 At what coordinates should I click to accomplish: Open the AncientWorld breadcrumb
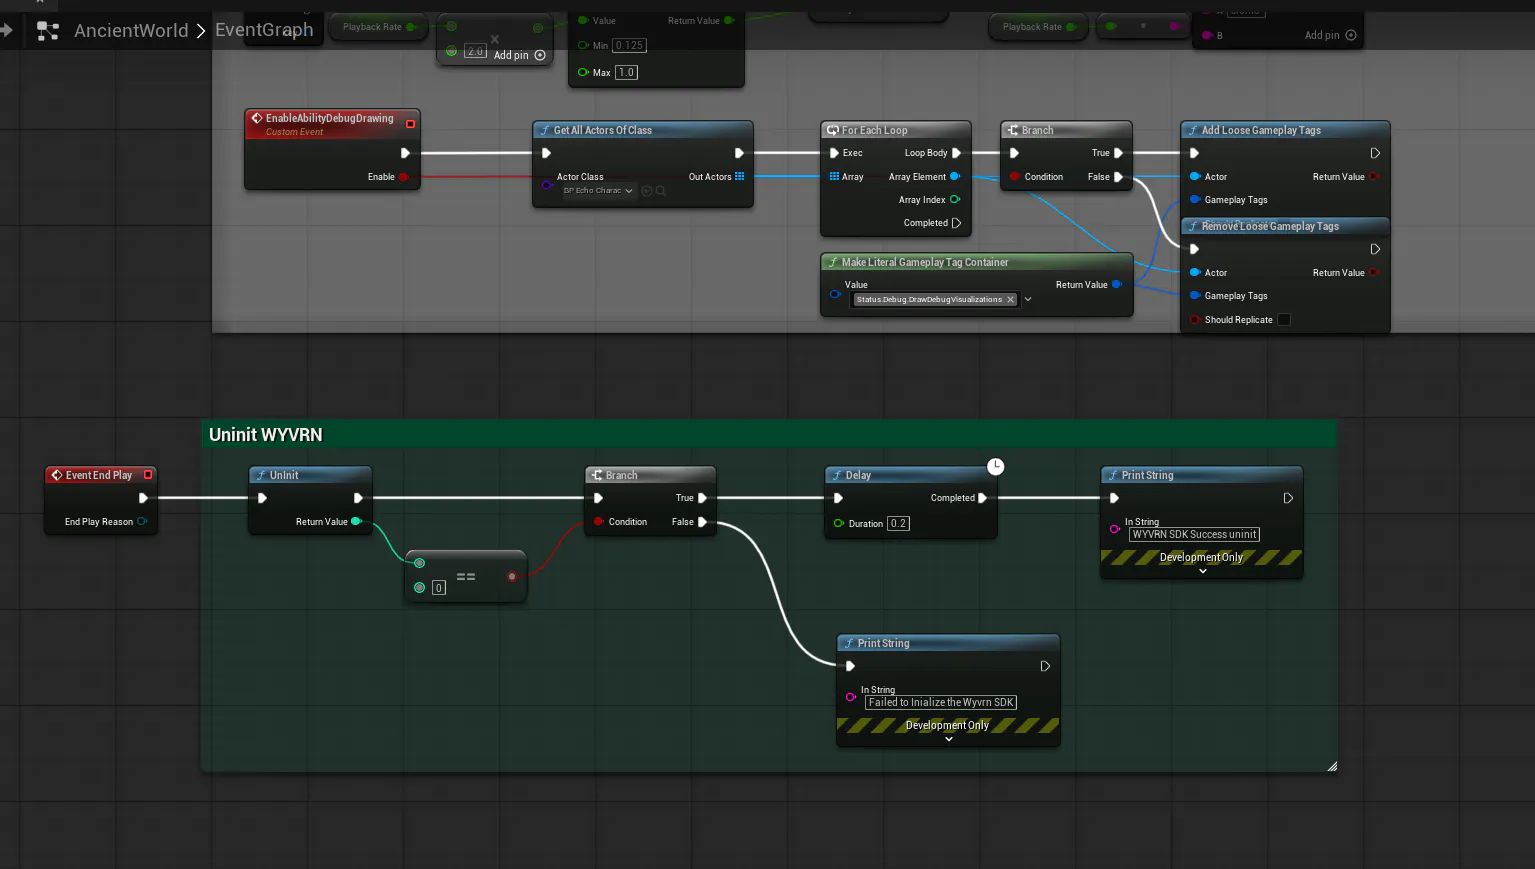[x=131, y=31]
